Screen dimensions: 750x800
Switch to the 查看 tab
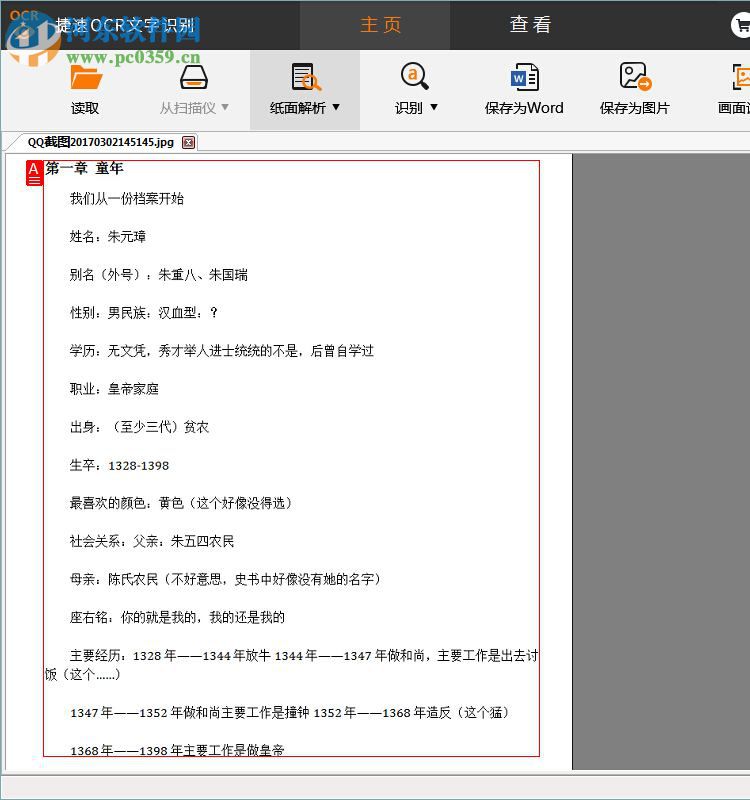click(530, 24)
